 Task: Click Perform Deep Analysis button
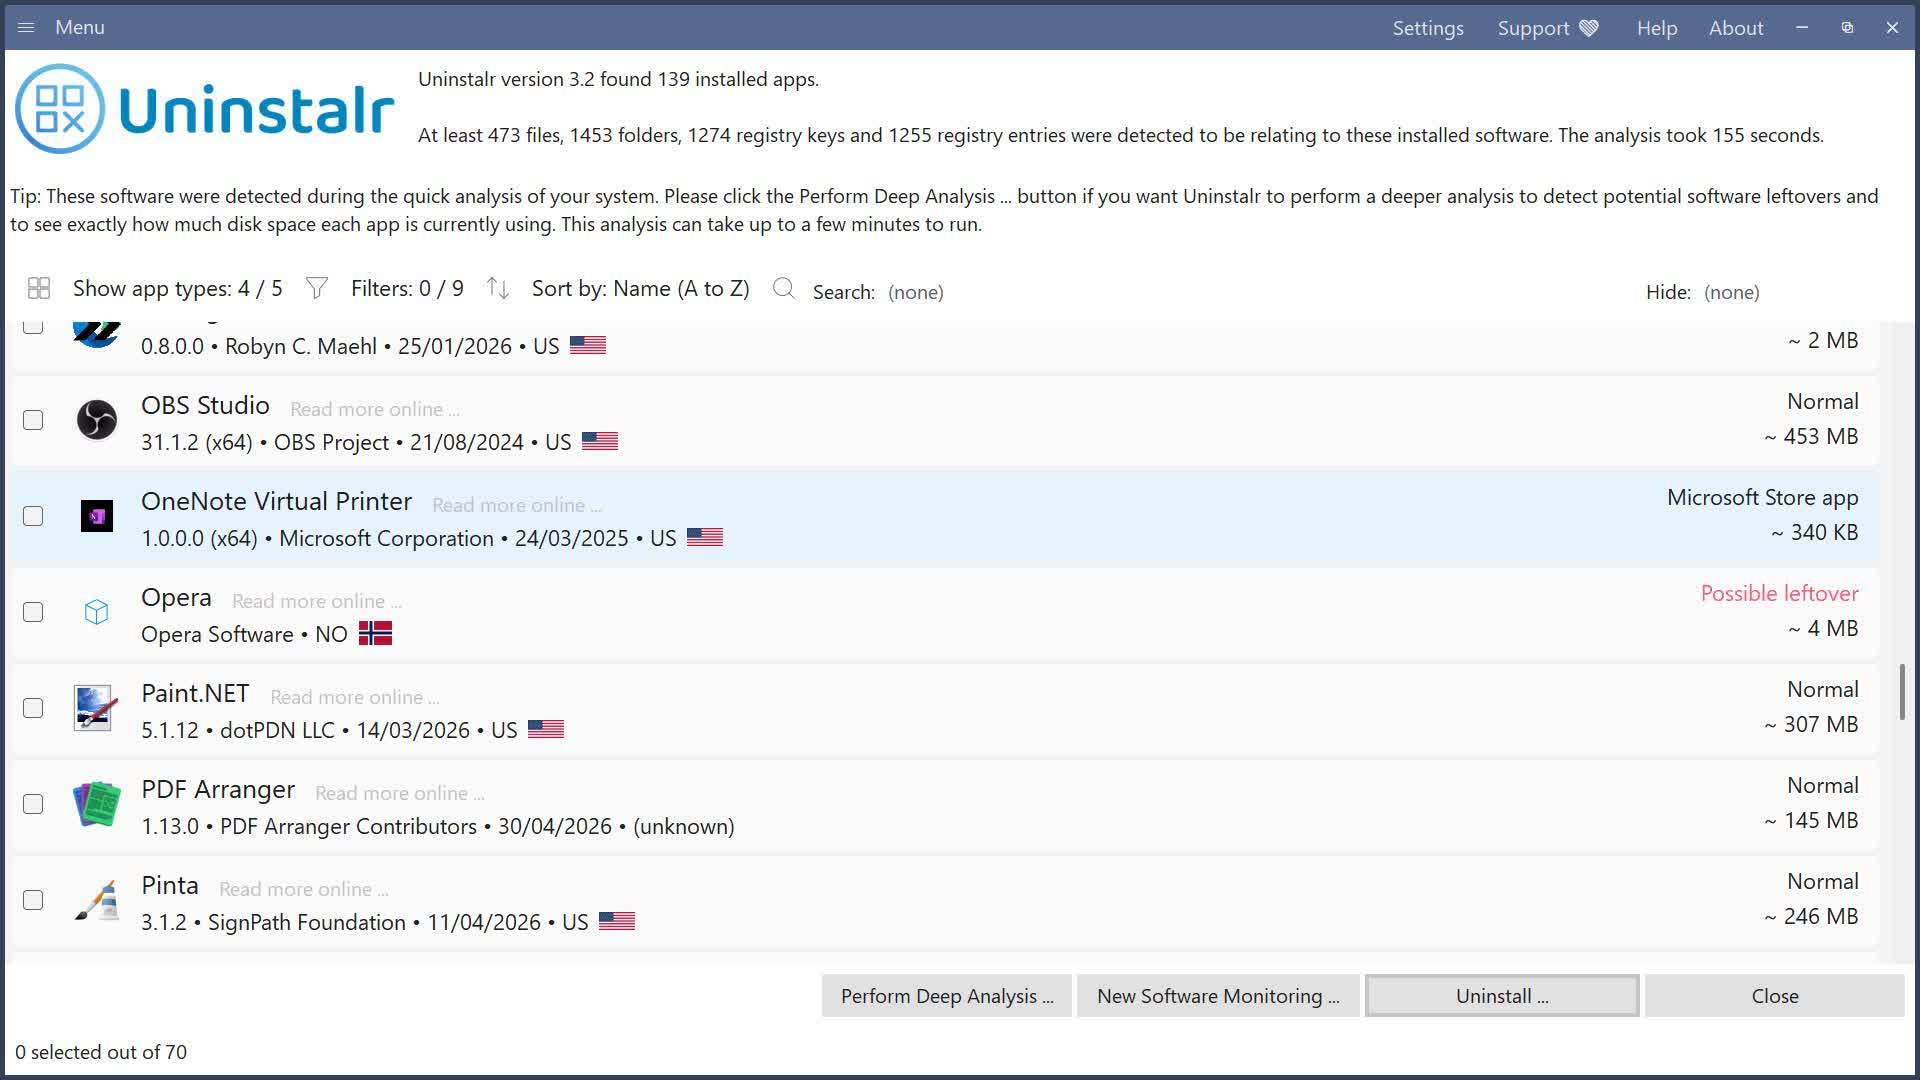(947, 996)
